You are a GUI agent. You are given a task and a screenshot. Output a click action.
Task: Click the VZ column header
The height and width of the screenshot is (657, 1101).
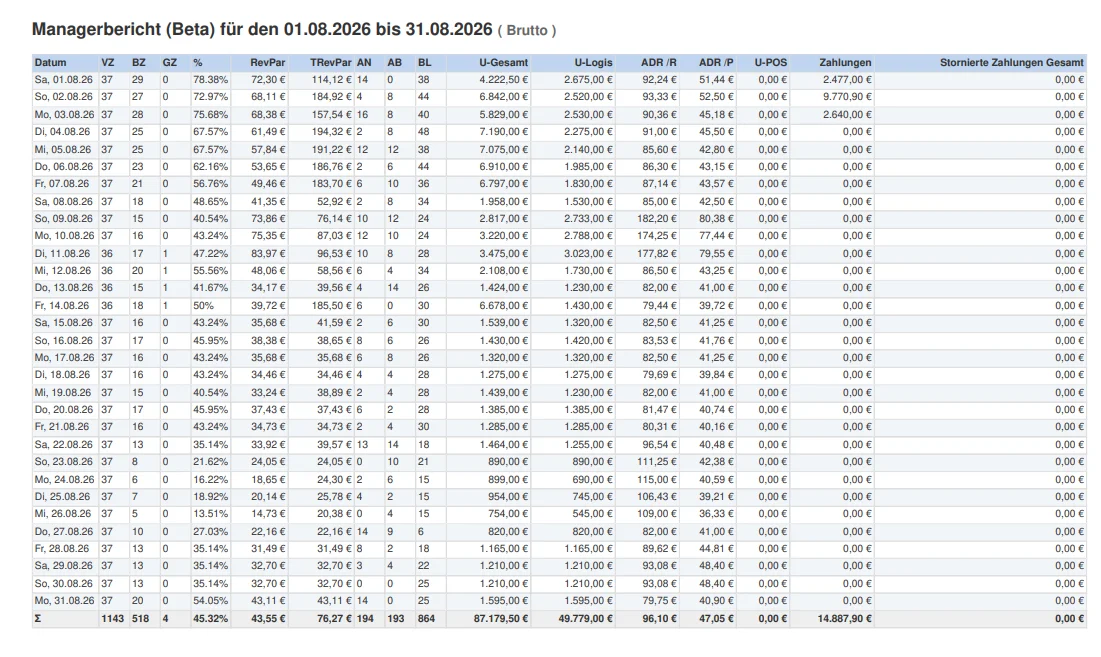click(107, 62)
